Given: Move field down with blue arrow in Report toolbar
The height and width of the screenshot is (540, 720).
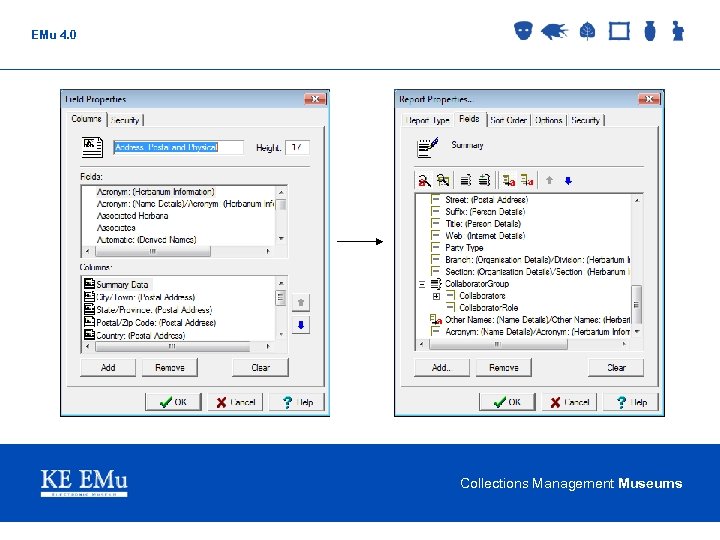Looking at the screenshot, I should tap(568, 180).
